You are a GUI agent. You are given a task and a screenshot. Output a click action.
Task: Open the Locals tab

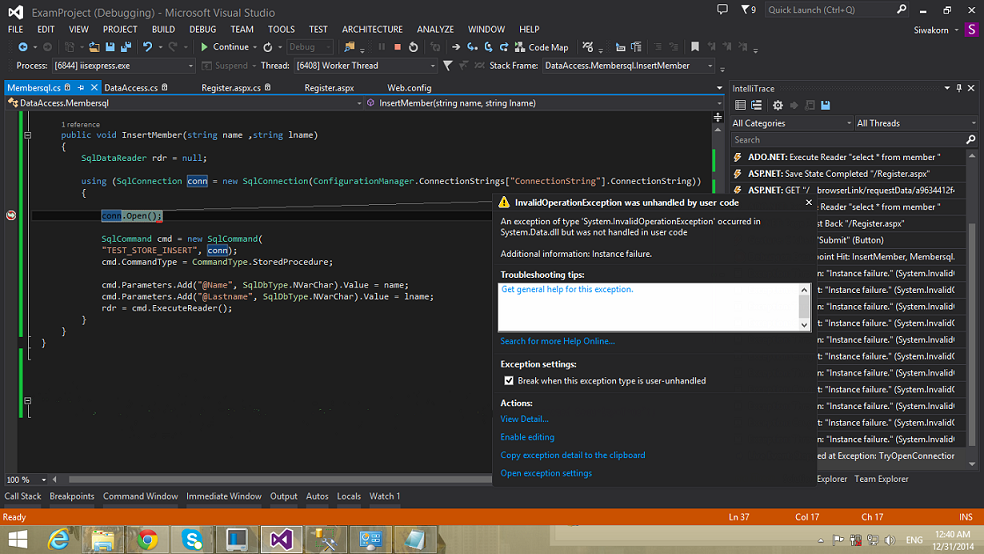349,496
